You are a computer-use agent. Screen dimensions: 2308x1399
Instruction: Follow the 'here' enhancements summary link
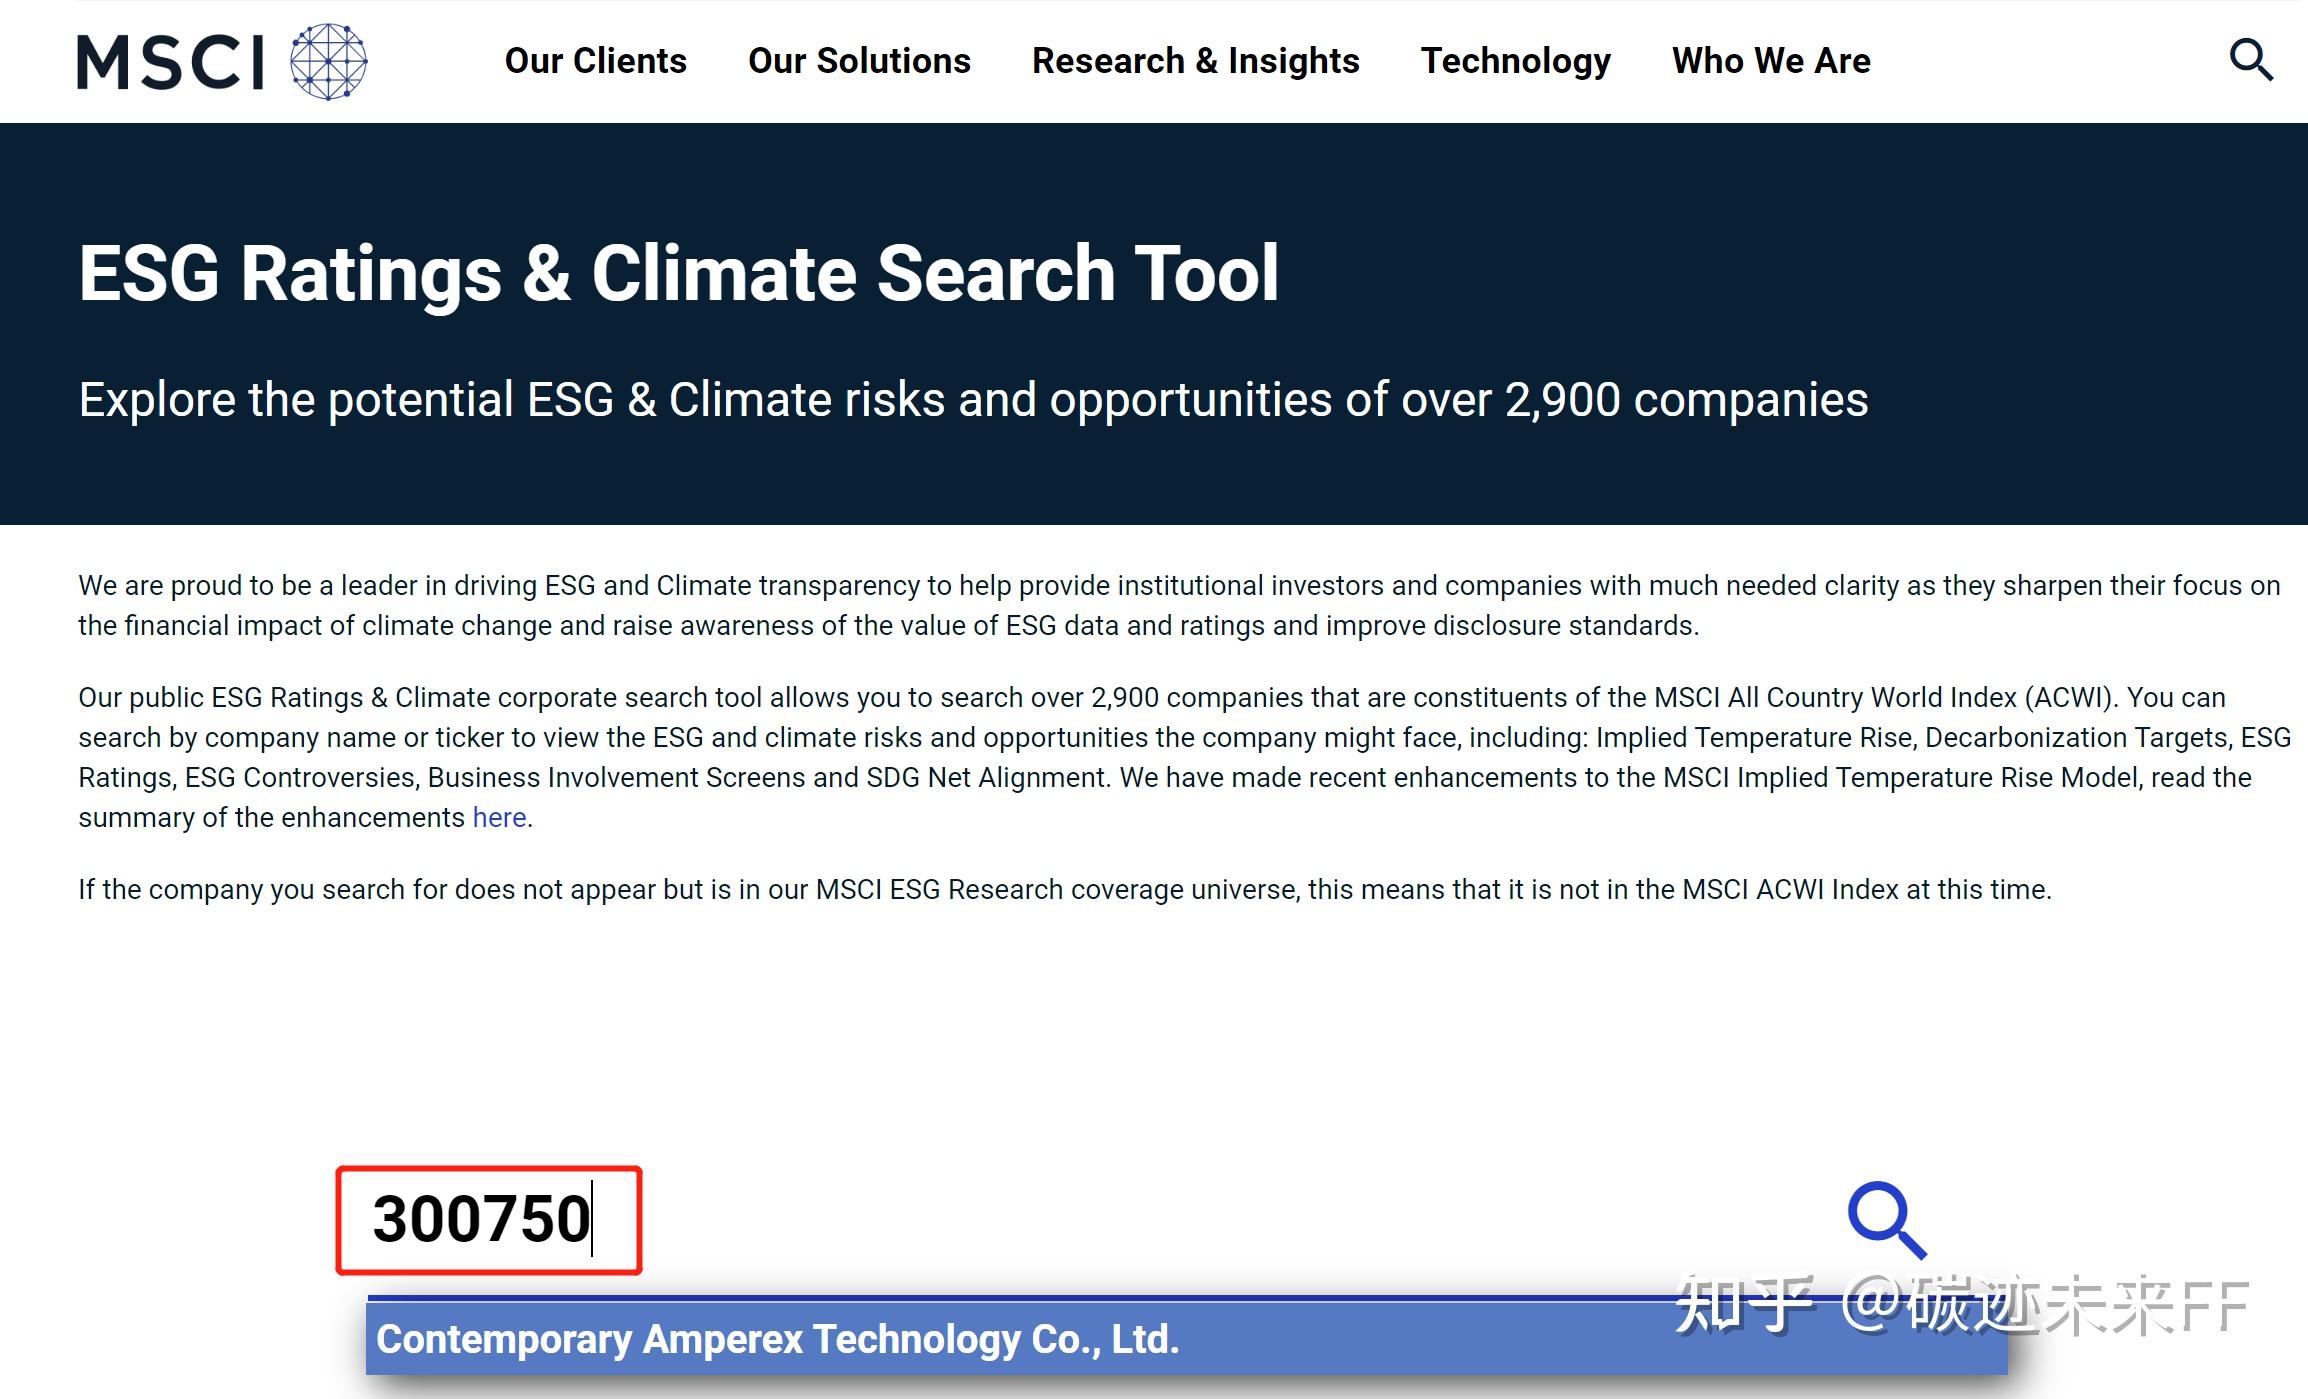pyautogui.click(x=499, y=818)
